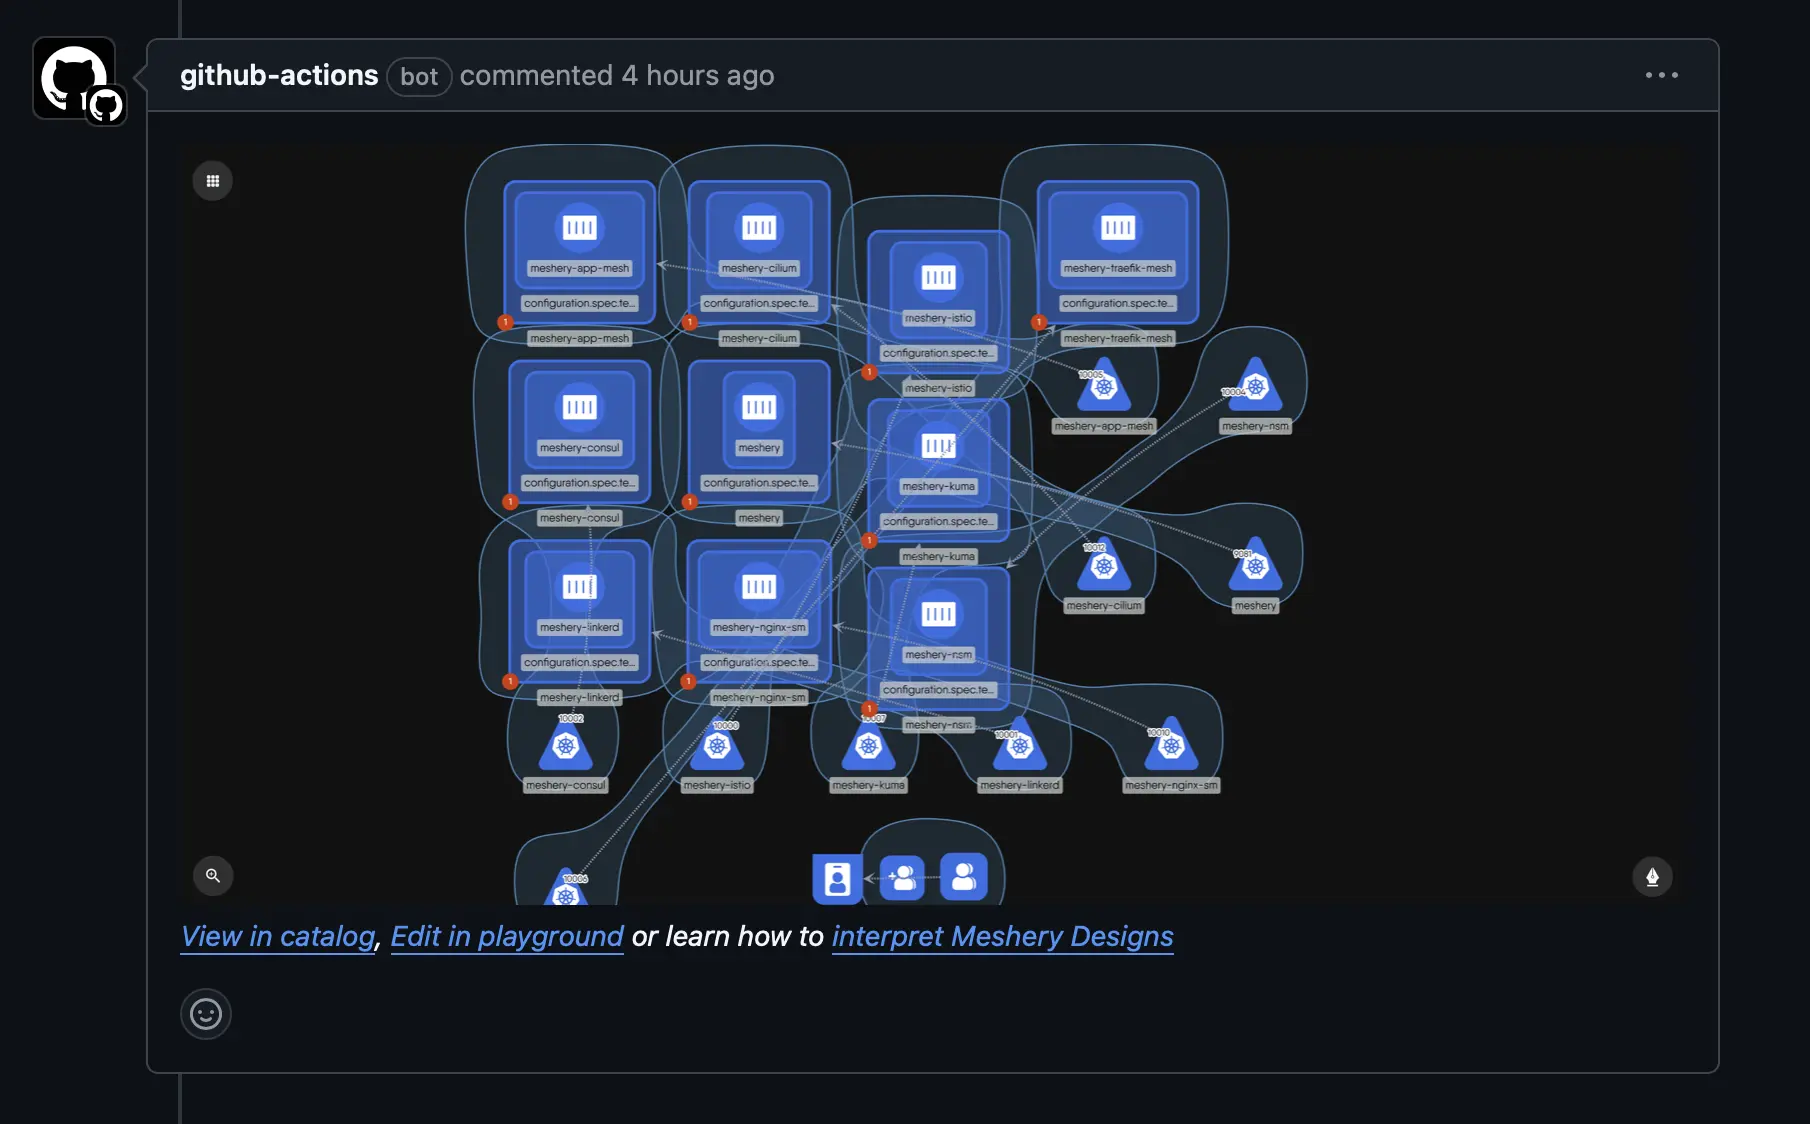Screen dimensions: 1810x1124
Task: Click the zoom magnifier icon
Action: (x=212, y=876)
